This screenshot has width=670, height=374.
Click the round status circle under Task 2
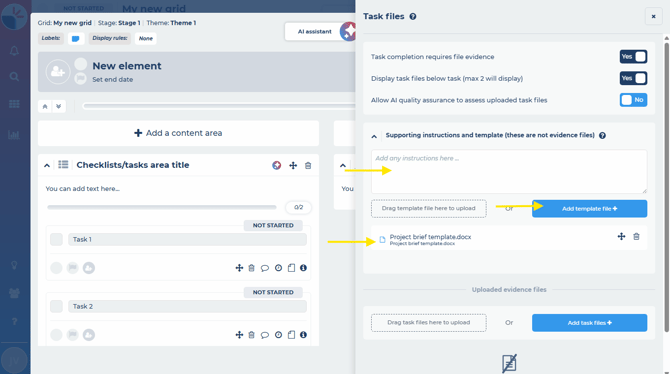coord(56,335)
